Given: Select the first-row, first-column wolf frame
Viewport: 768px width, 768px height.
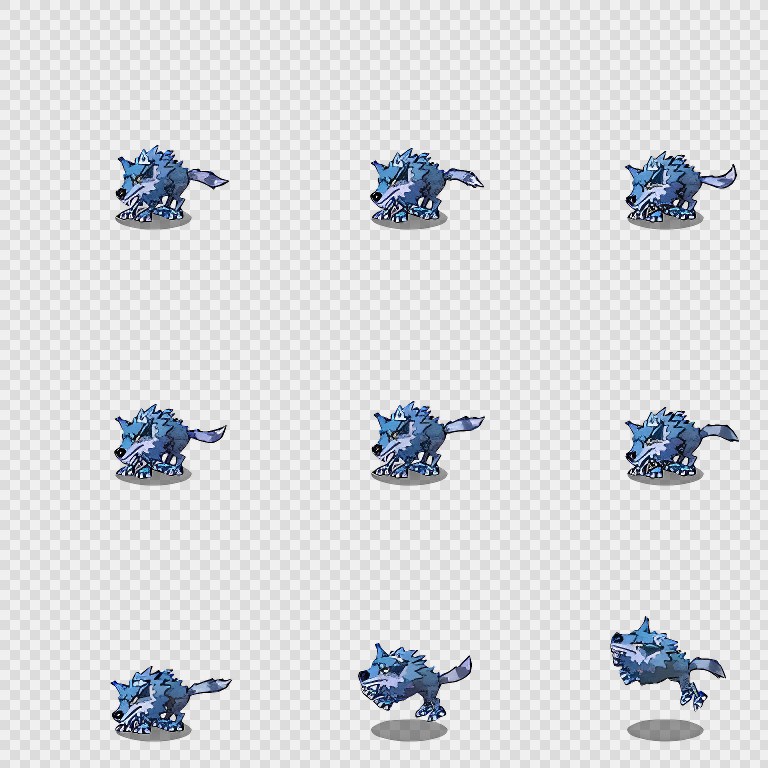Looking at the screenshot, I should [x=172, y=186].
